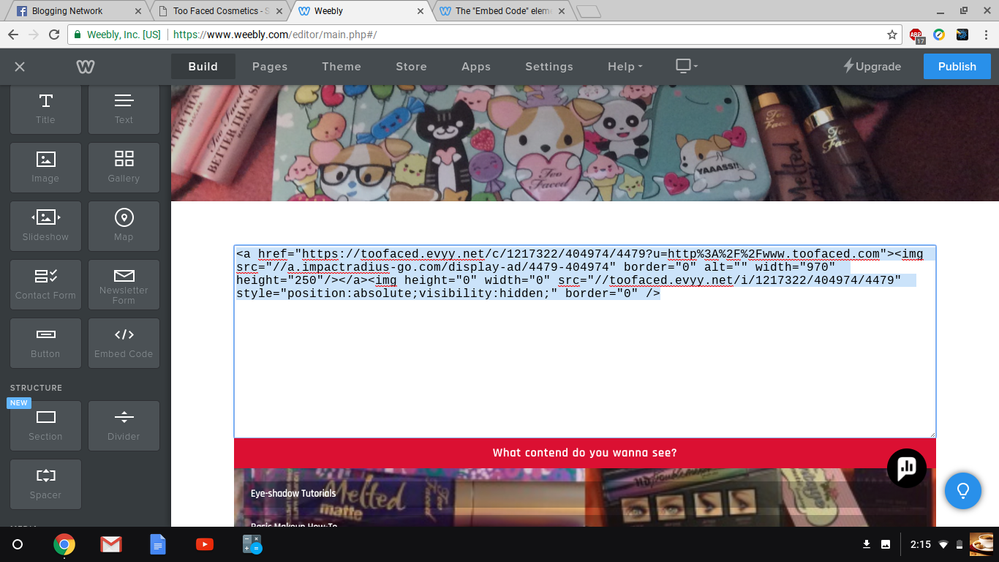Click inside the embed code text area

pyautogui.click(x=585, y=342)
